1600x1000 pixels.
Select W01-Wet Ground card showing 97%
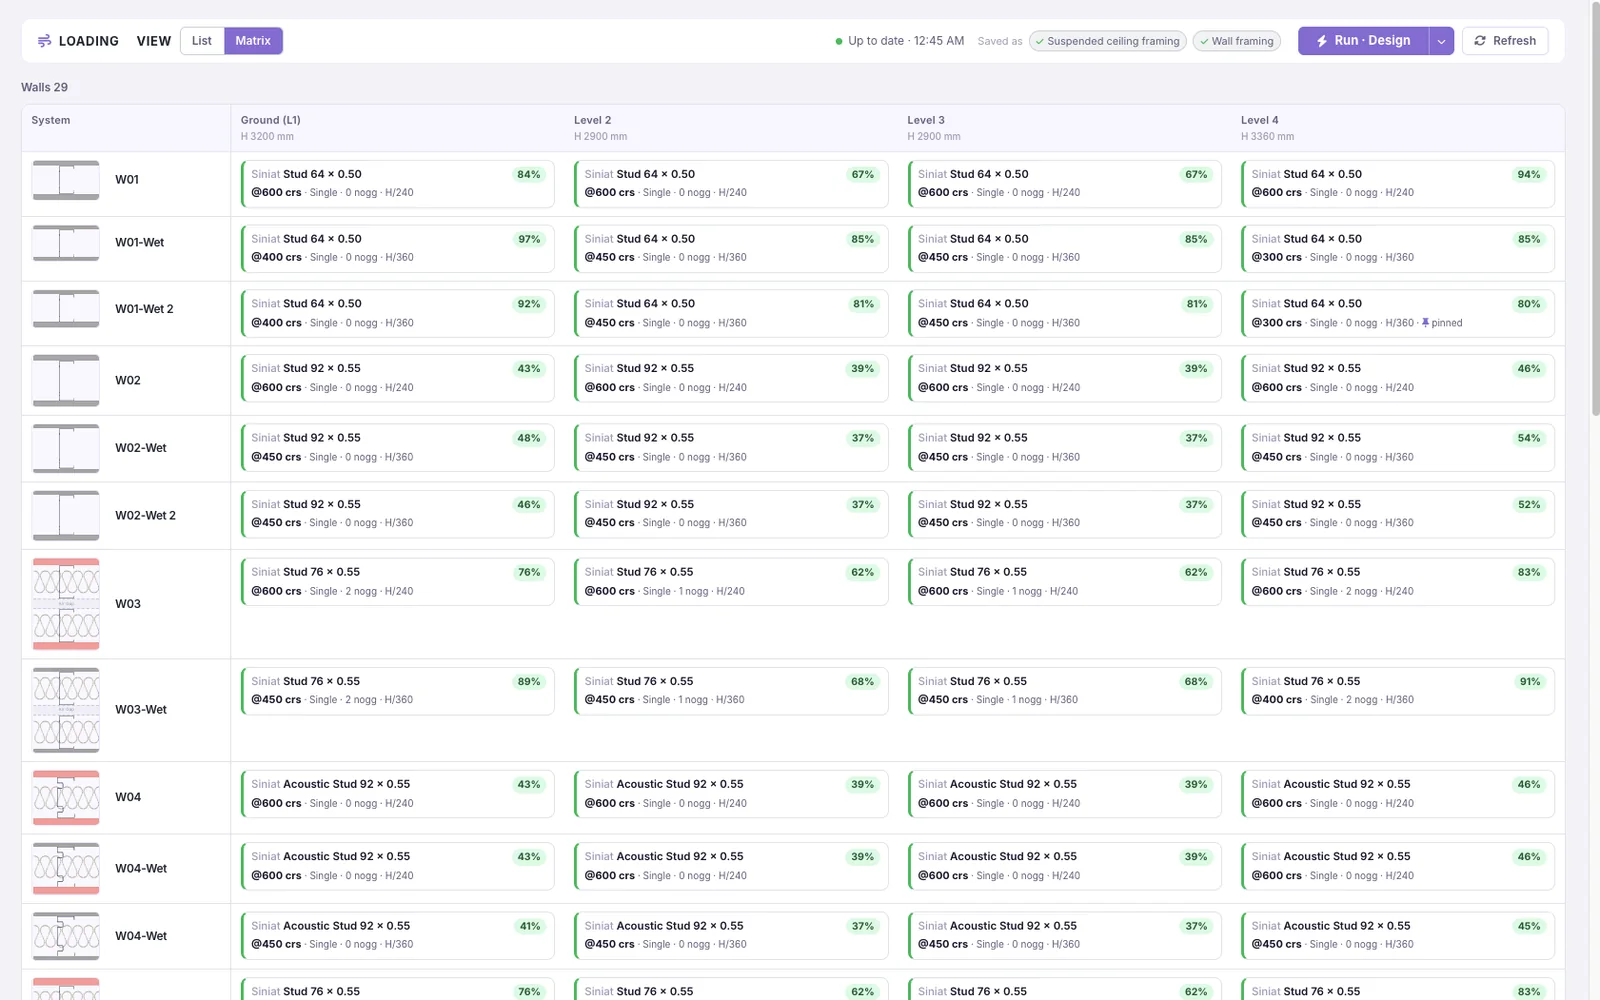tap(397, 248)
